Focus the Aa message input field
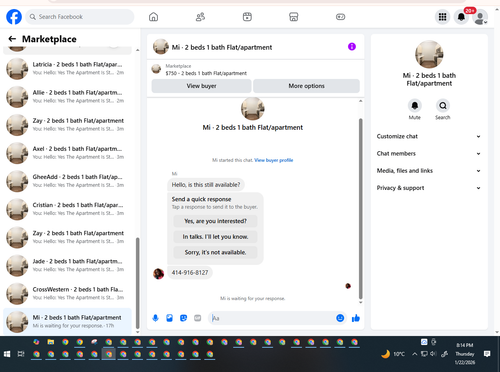 point(272,318)
